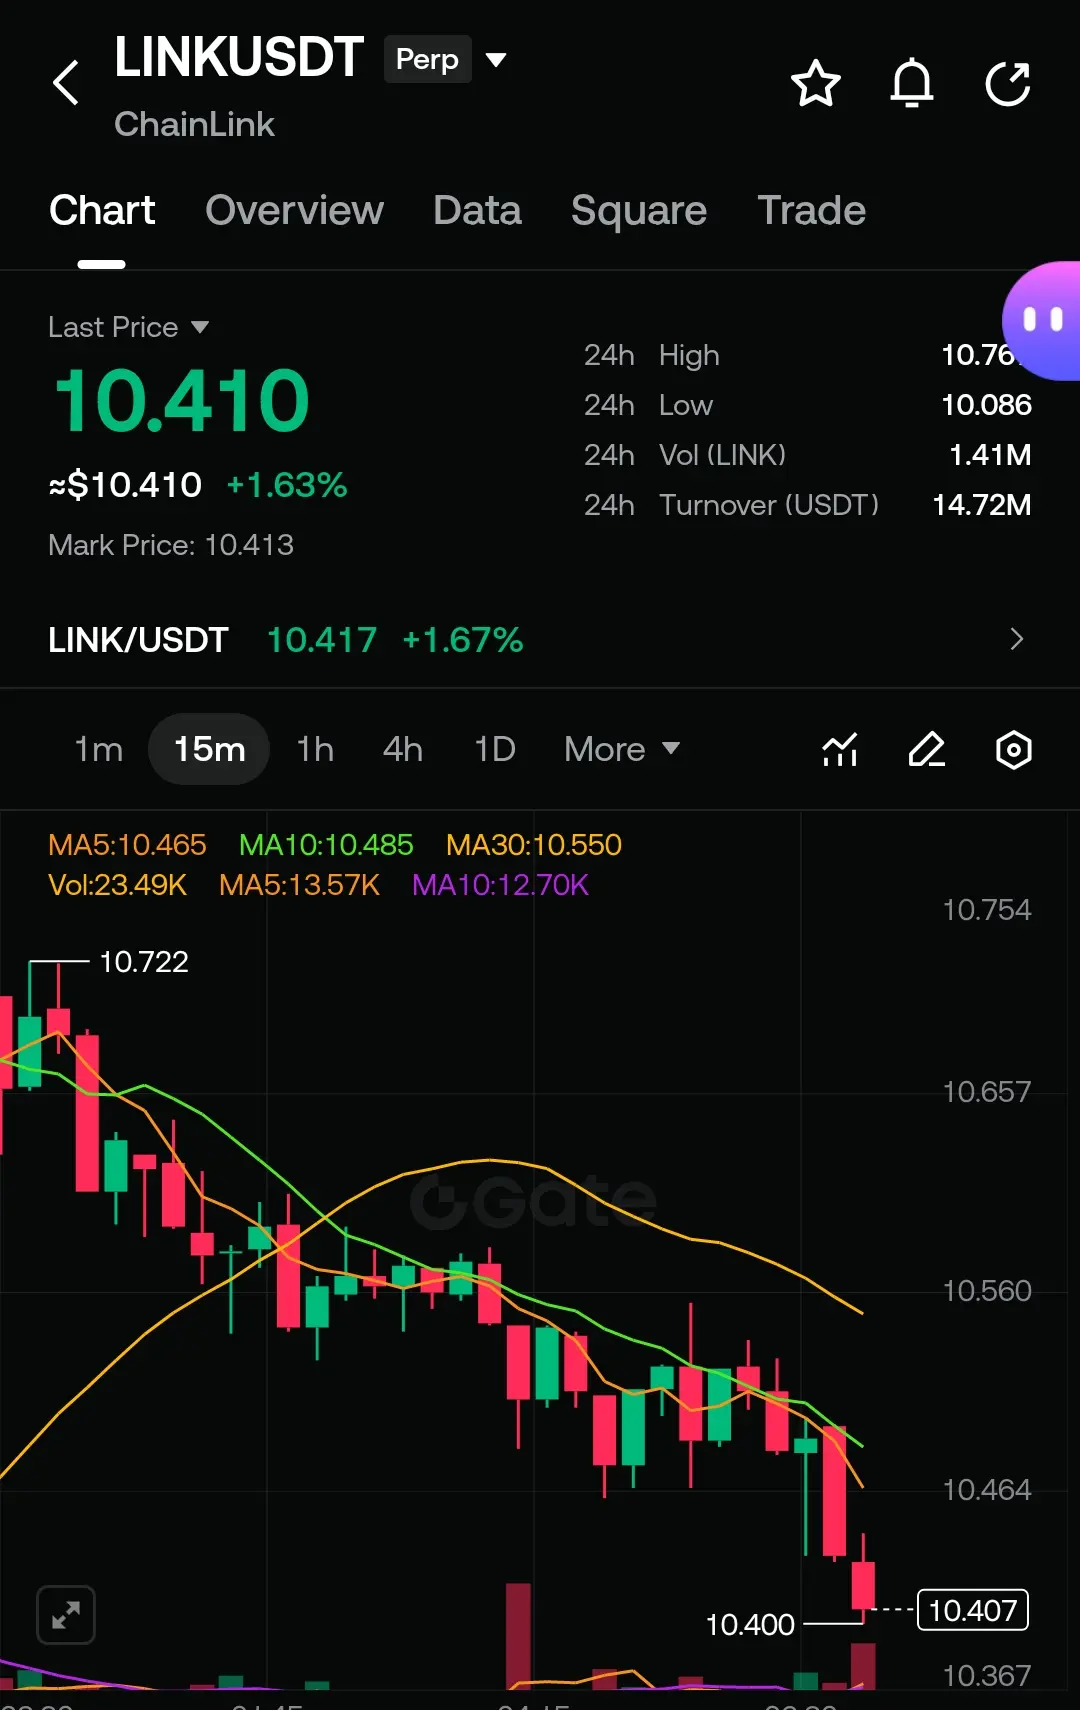The height and width of the screenshot is (1710, 1080).
Task: Tap the Perp badge
Action: click(x=427, y=60)
